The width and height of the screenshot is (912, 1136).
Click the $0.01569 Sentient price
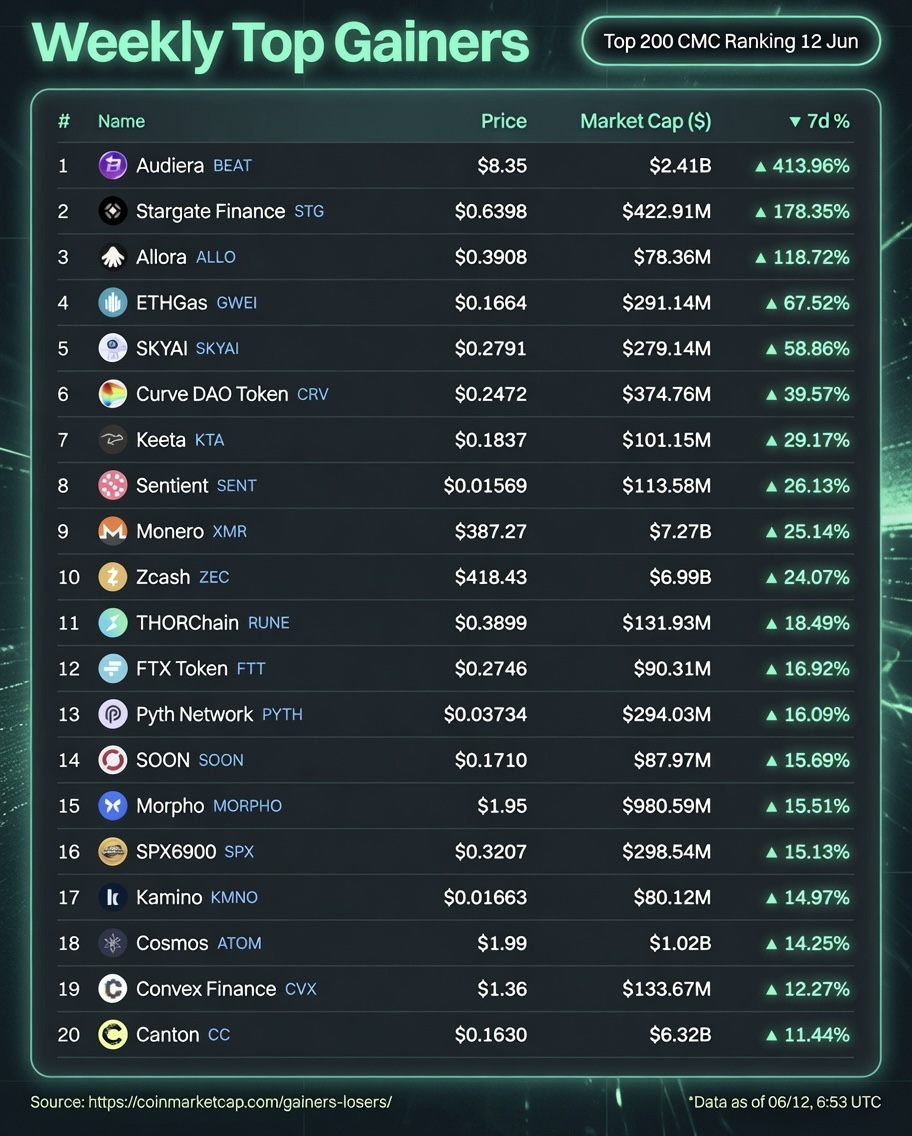click(485, 485)
